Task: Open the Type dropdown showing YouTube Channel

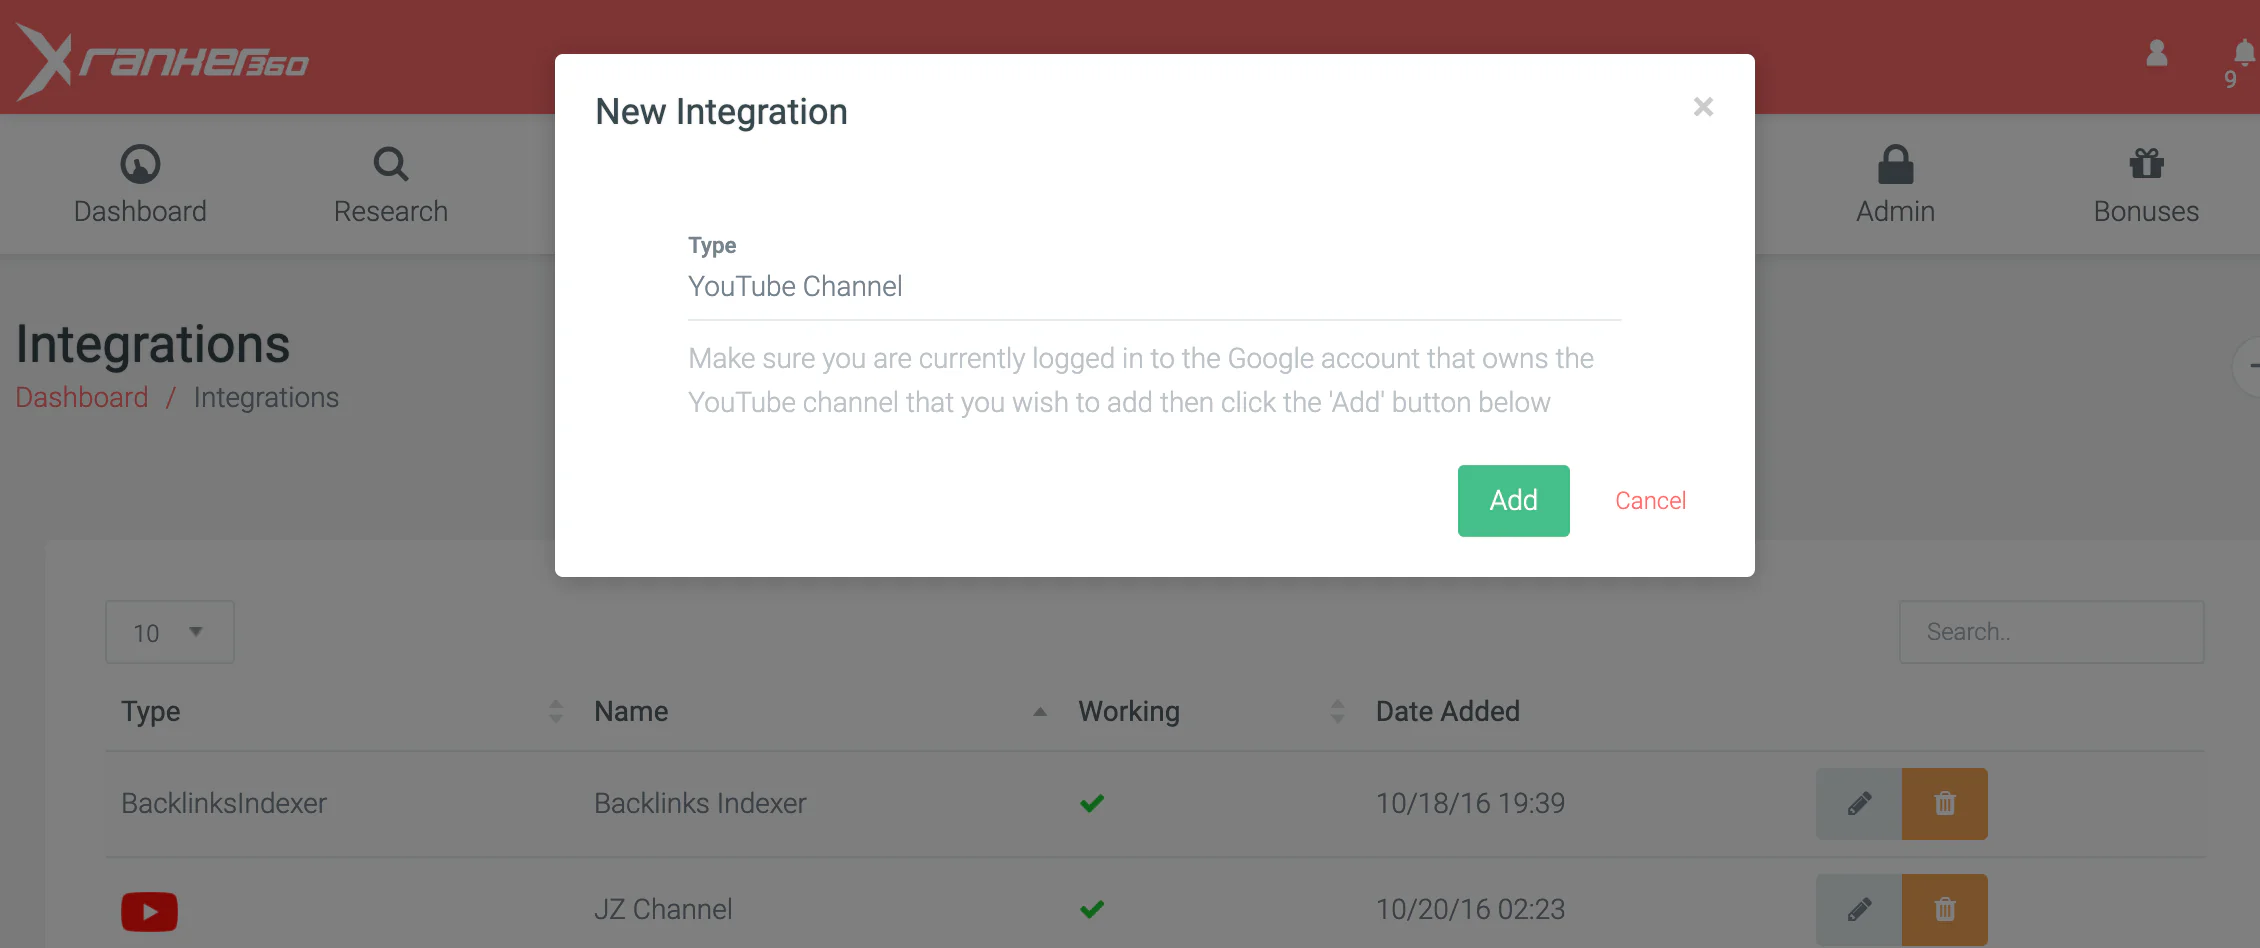Action: click(x=1153, y=287)
